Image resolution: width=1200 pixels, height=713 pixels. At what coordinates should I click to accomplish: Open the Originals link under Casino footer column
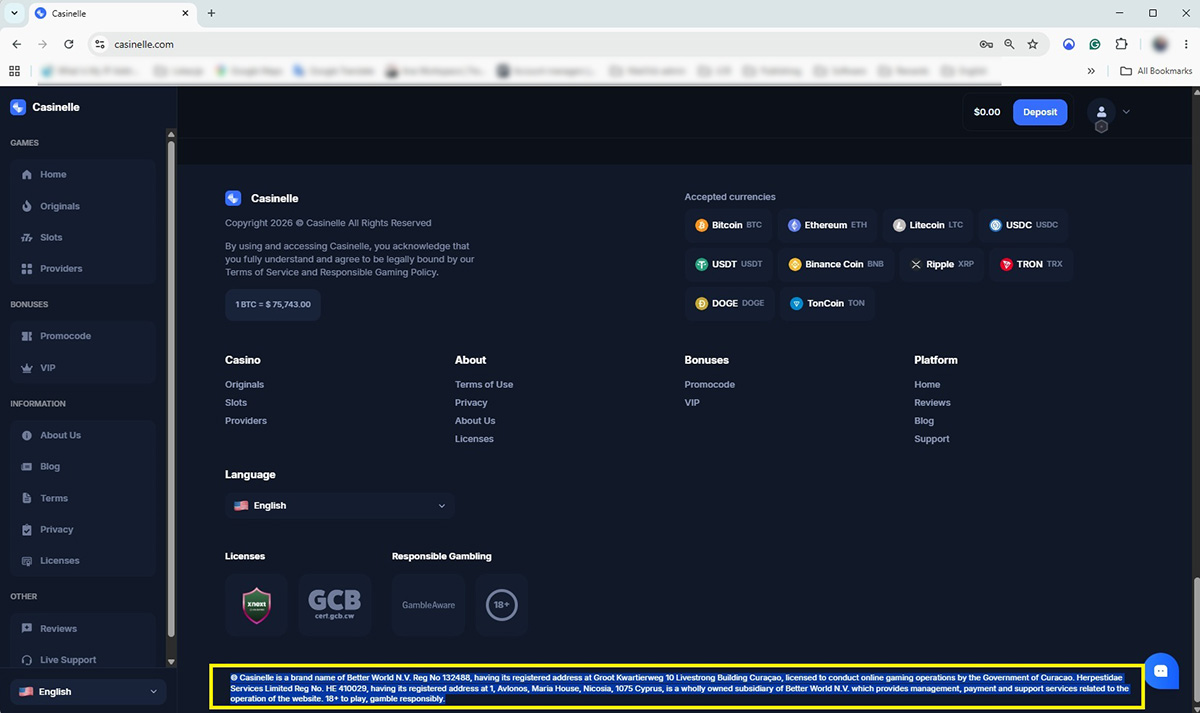pos(245,384)
